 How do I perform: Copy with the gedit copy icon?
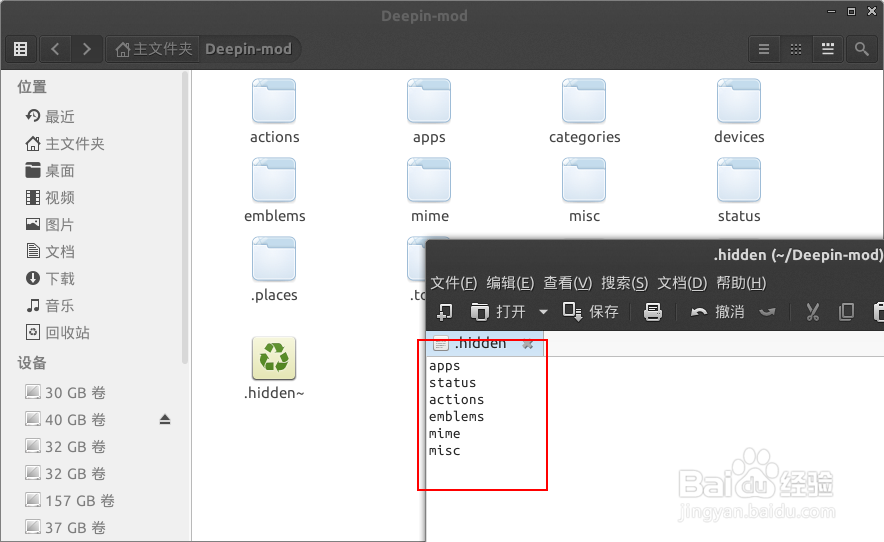846,311
